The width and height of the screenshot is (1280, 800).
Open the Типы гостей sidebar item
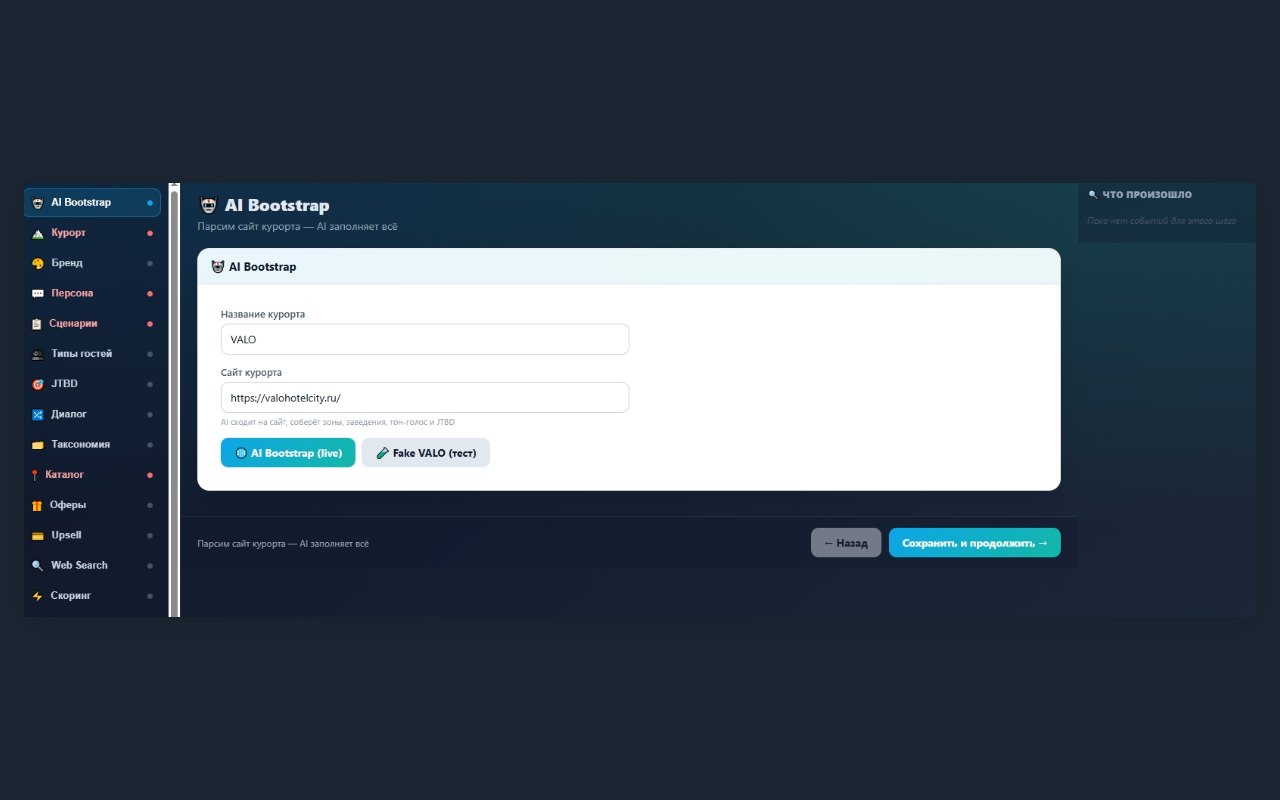92,354
